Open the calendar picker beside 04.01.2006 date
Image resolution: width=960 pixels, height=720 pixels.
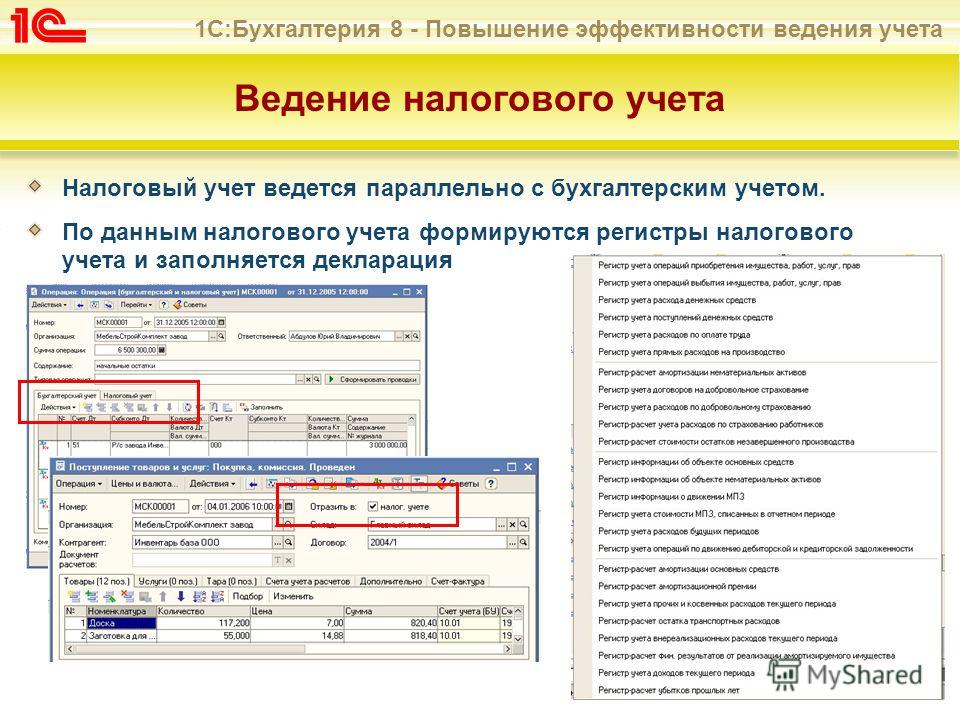[289, 507]
